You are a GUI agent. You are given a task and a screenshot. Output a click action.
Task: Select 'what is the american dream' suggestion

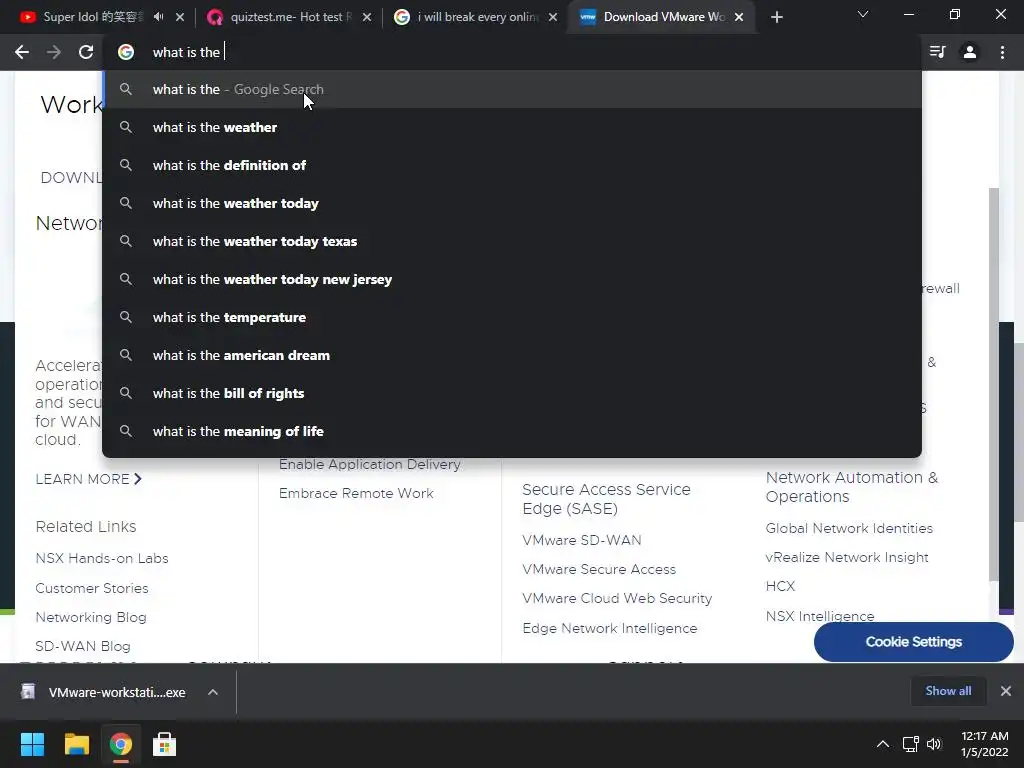512,355
